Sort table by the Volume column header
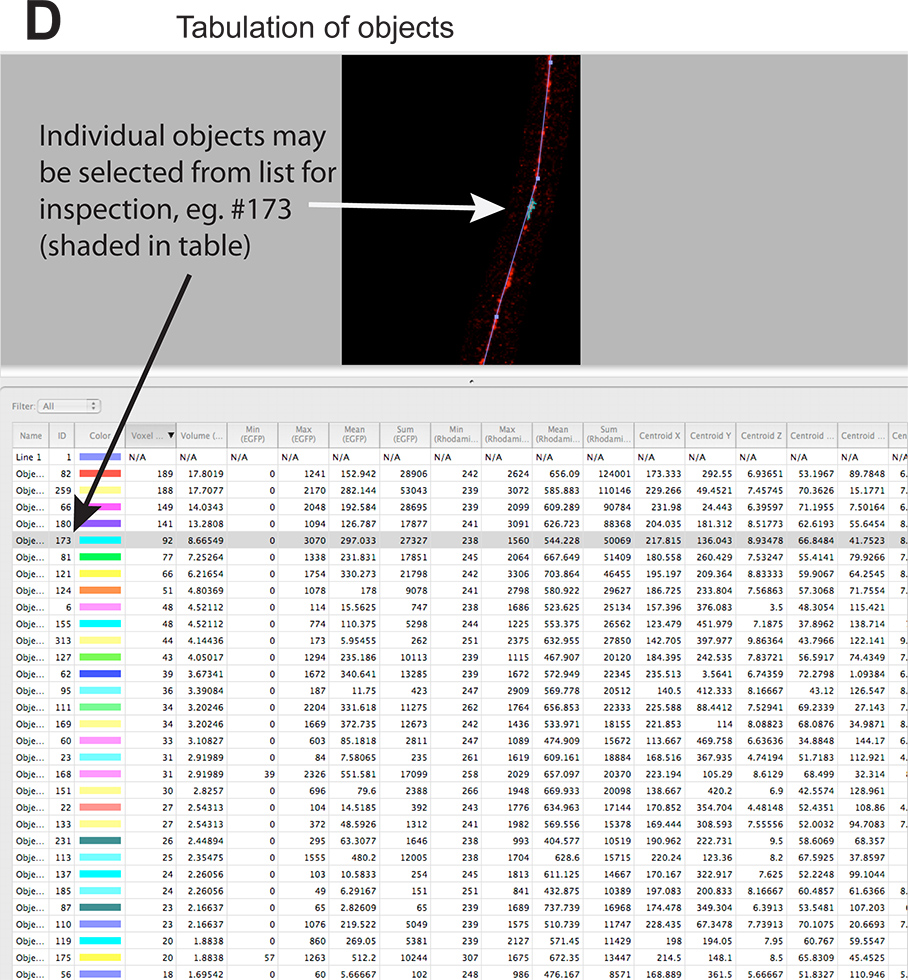Image resolution: width=908 pixels, height=980 pixels. click(x=201, y=435)
